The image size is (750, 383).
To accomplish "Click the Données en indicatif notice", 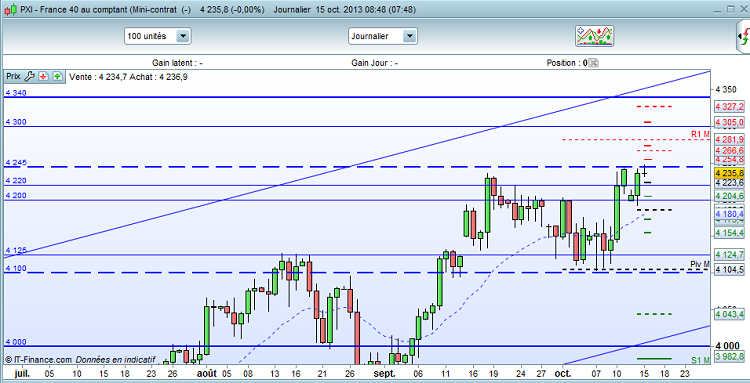I will pyautogui.click(x=115, y=359).
